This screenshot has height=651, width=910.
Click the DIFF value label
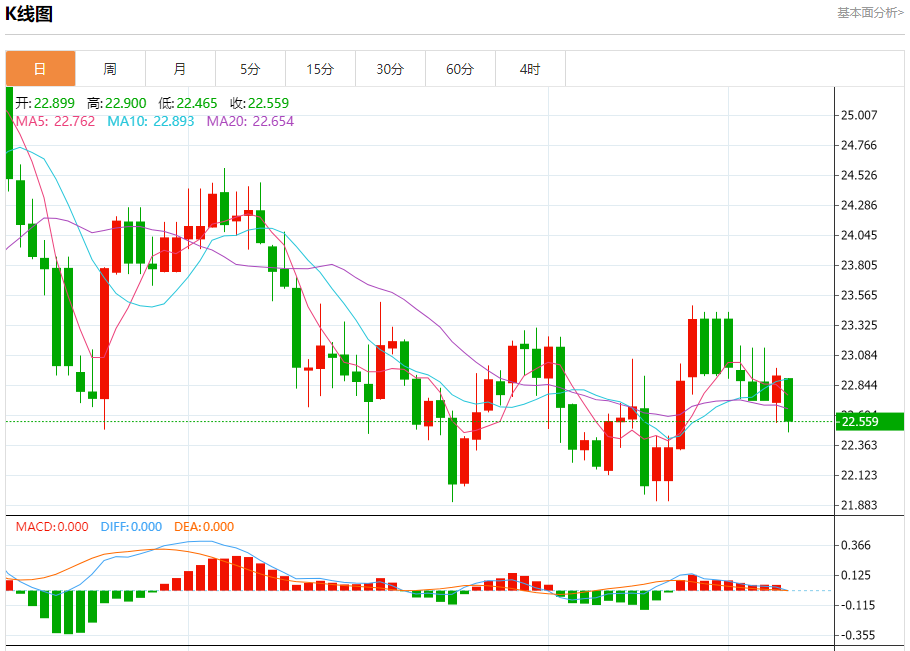pos(130,527)
